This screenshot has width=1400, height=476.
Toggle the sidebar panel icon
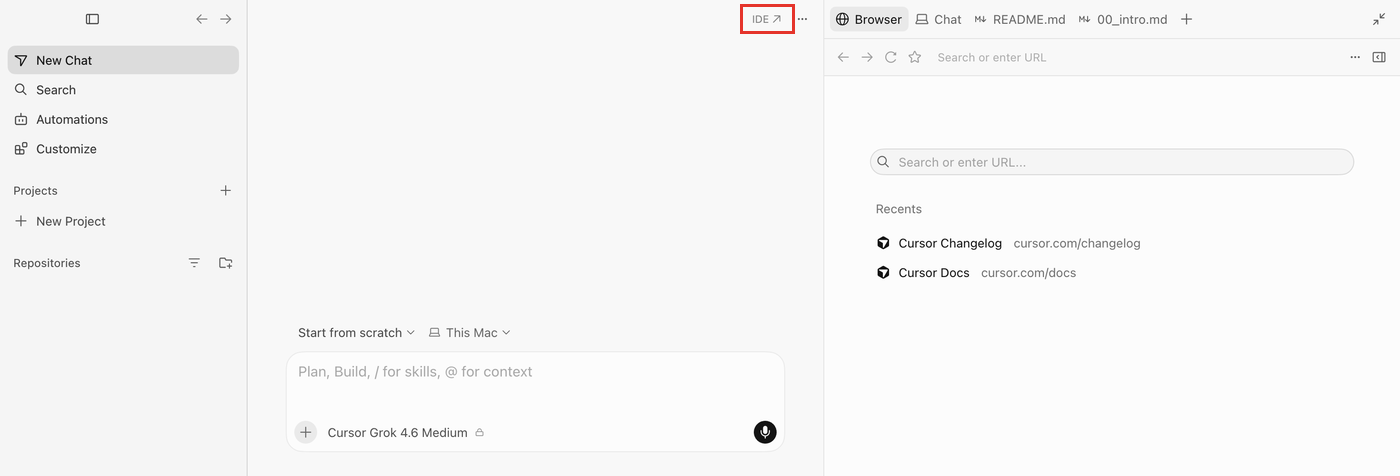[92, 19]
